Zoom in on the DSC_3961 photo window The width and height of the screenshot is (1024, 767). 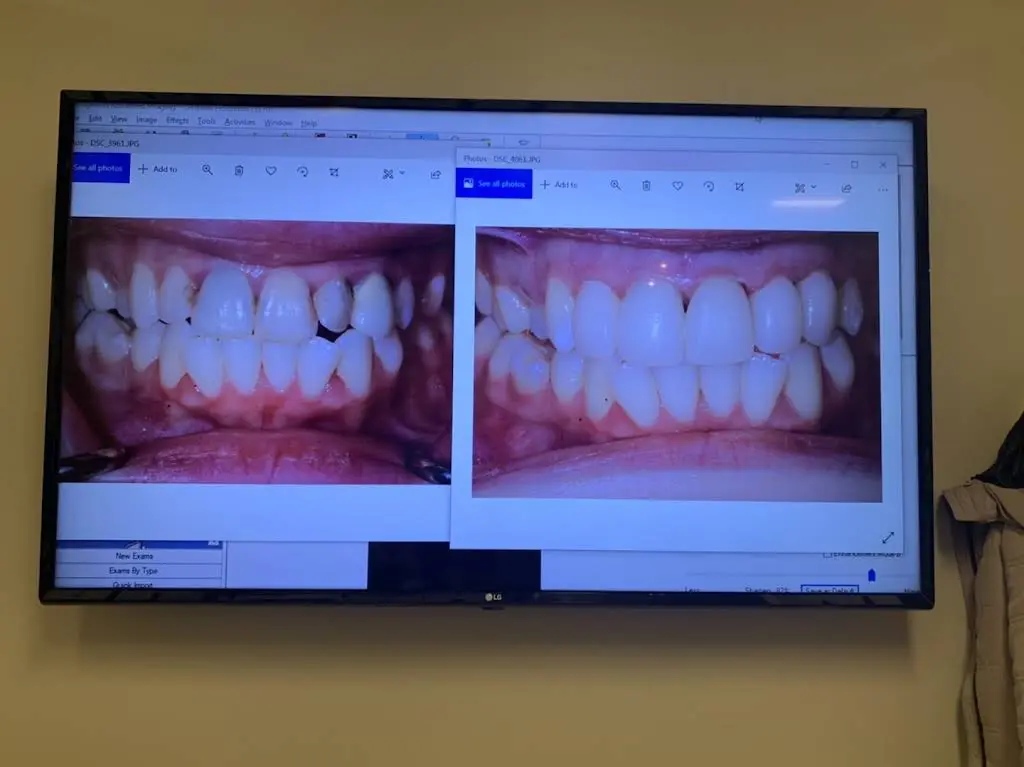click(207, 170)
